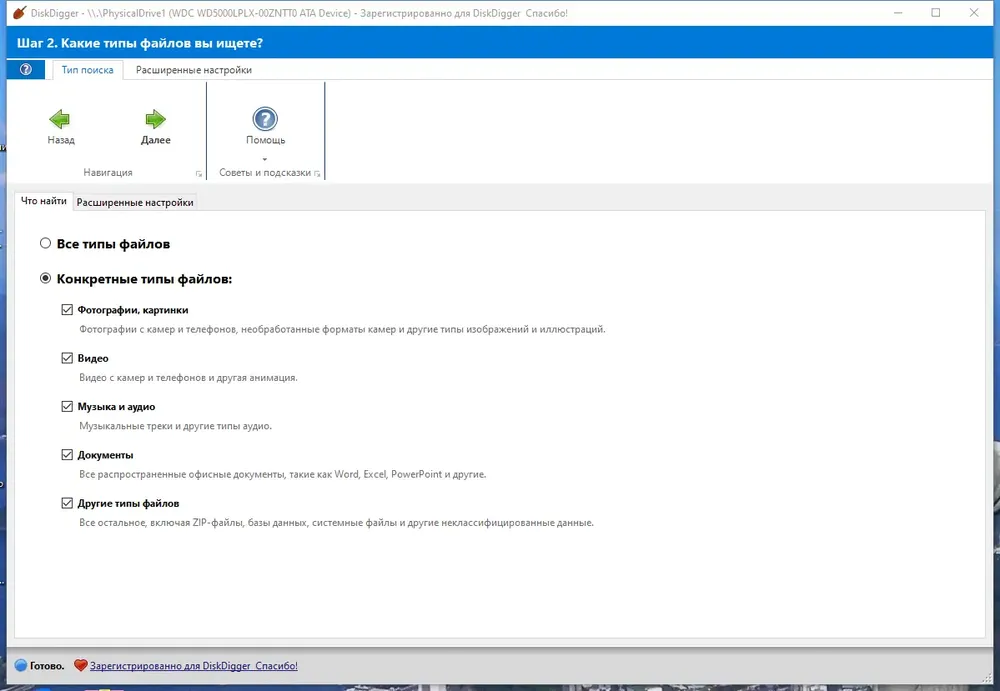Viewport: 1000px width, 691px height.
Task: Open the dropdown arrow under Помощь
Action: pos(265,159)
